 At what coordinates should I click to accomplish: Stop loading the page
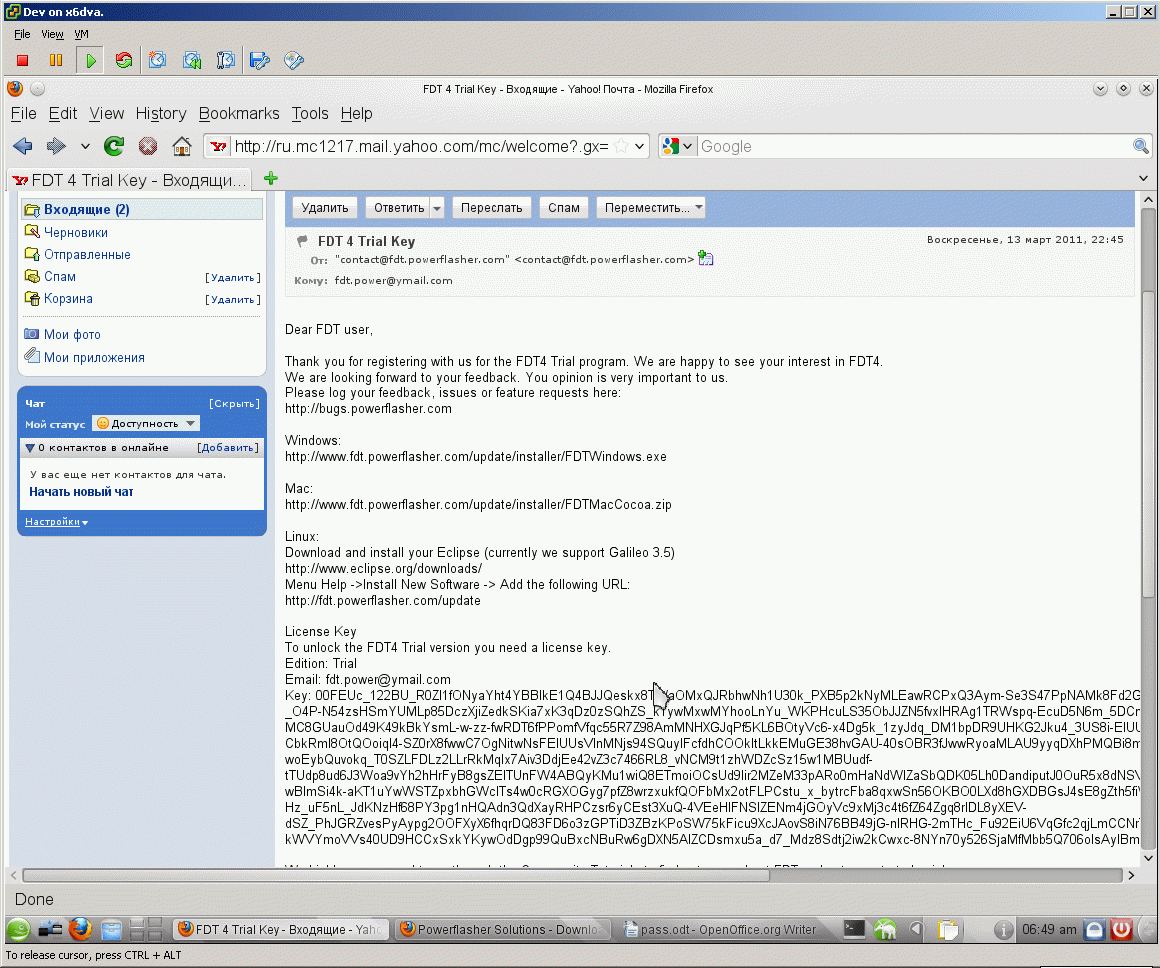(148, 147)
